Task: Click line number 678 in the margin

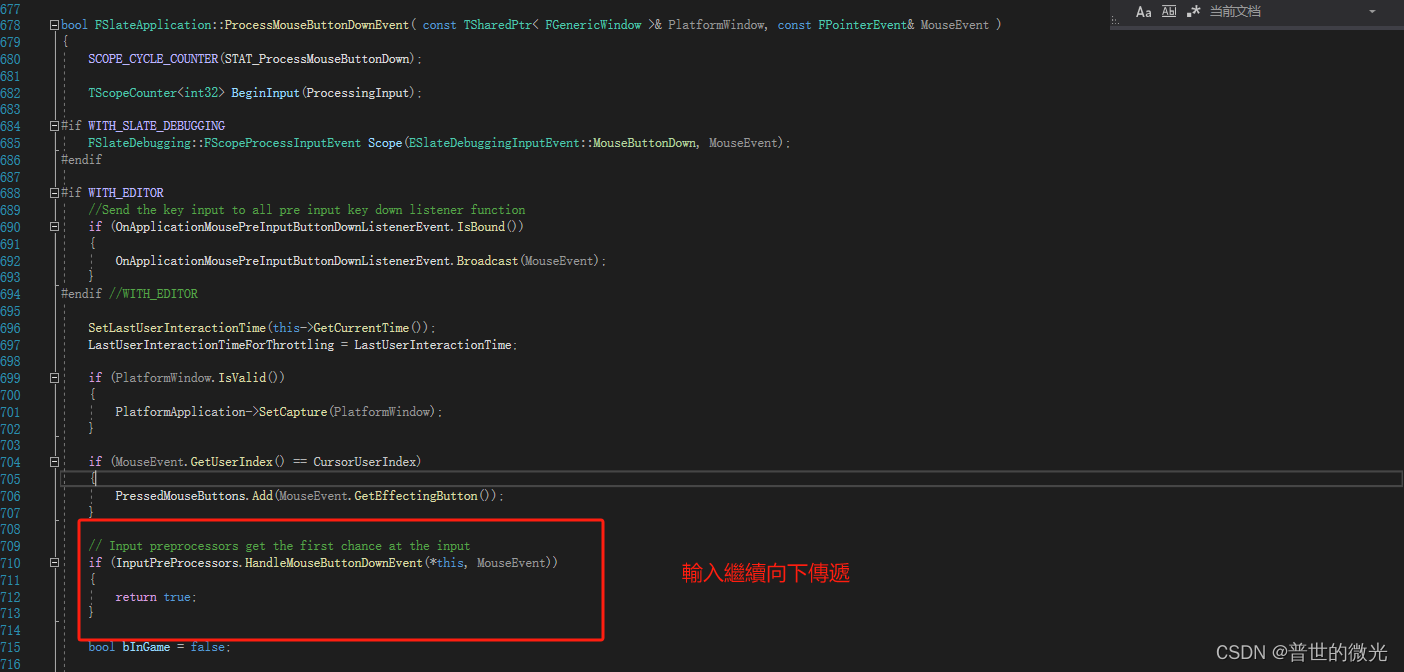Action: pos(11,24)
